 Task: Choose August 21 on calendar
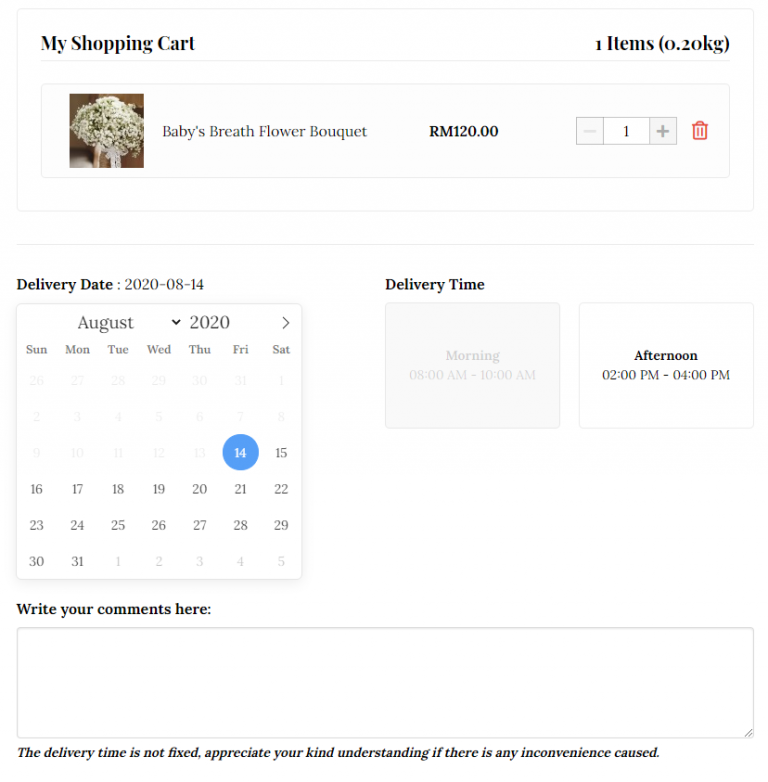pyautogui.click(x=240, y=489)
